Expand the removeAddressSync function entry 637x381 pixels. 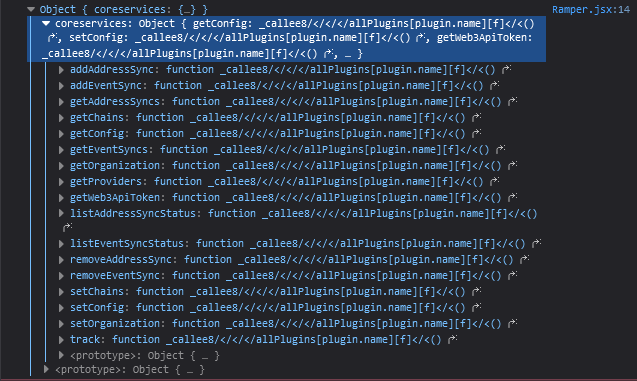click(x=61, y=260)
